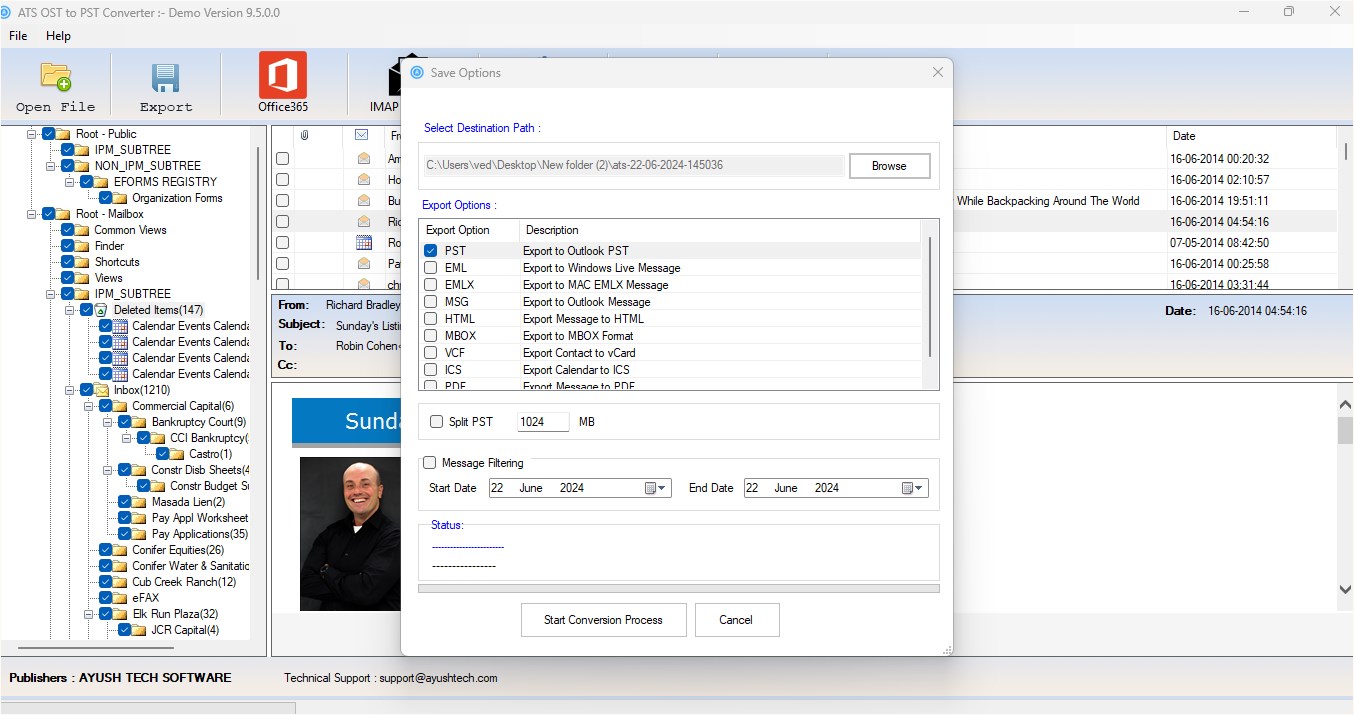Screen dimensions: 1354x715
Task: Click the Date column header
Action: (x=1251, y=136)
